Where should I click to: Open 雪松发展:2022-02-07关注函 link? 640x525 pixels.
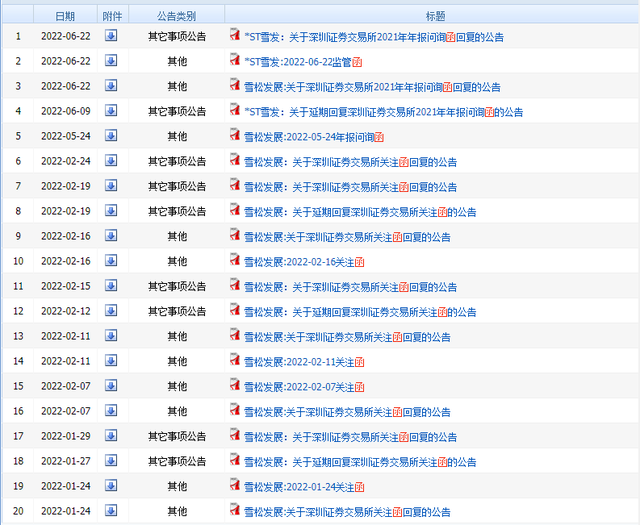pyautogui.click(x=304, y=387)
